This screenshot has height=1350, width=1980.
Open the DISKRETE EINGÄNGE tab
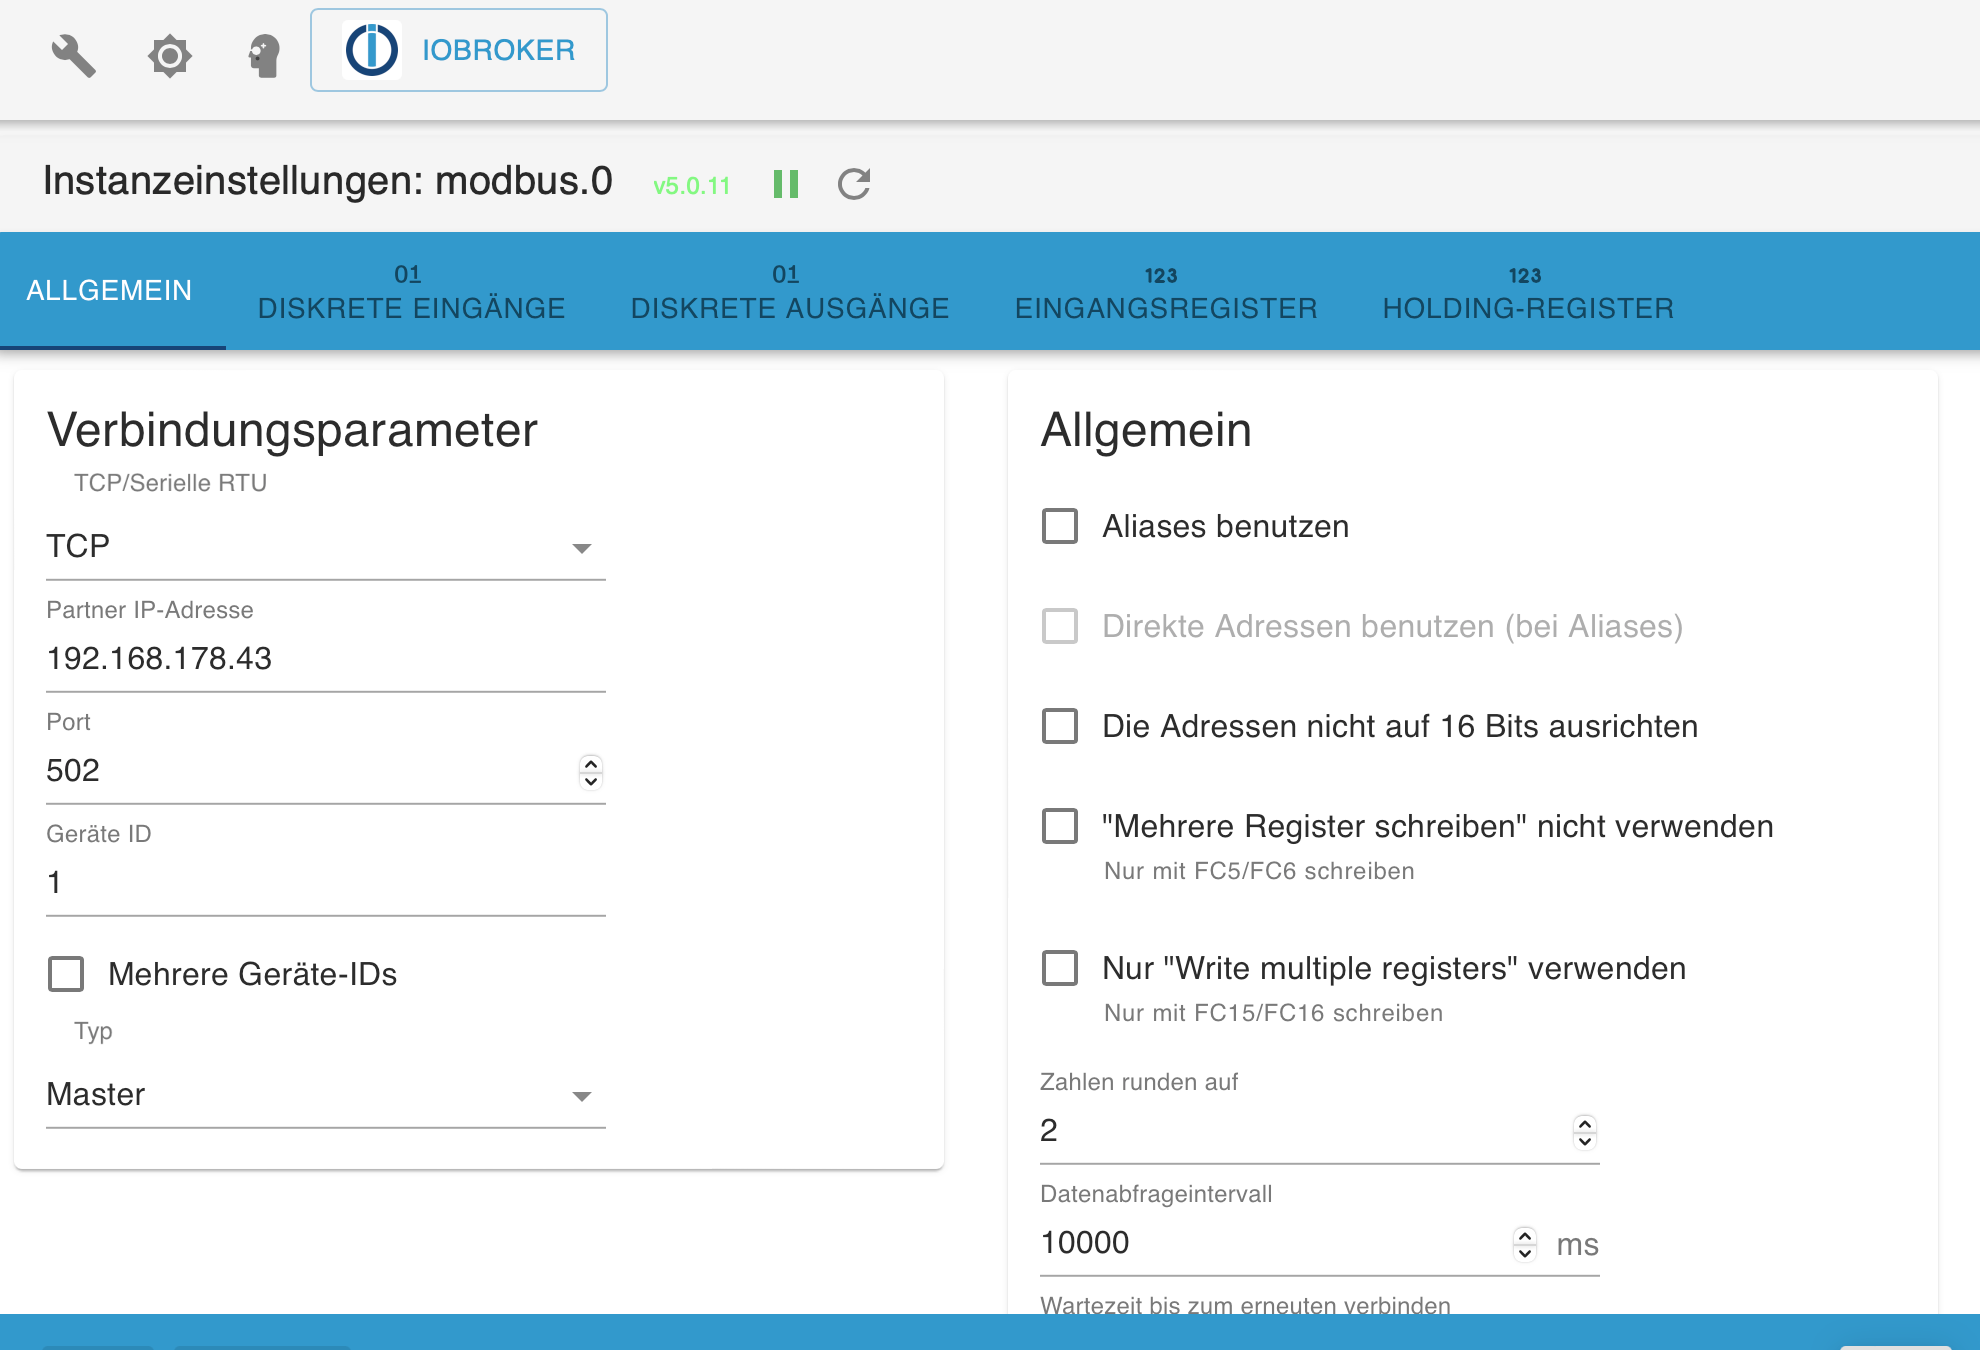click(411, 291)
